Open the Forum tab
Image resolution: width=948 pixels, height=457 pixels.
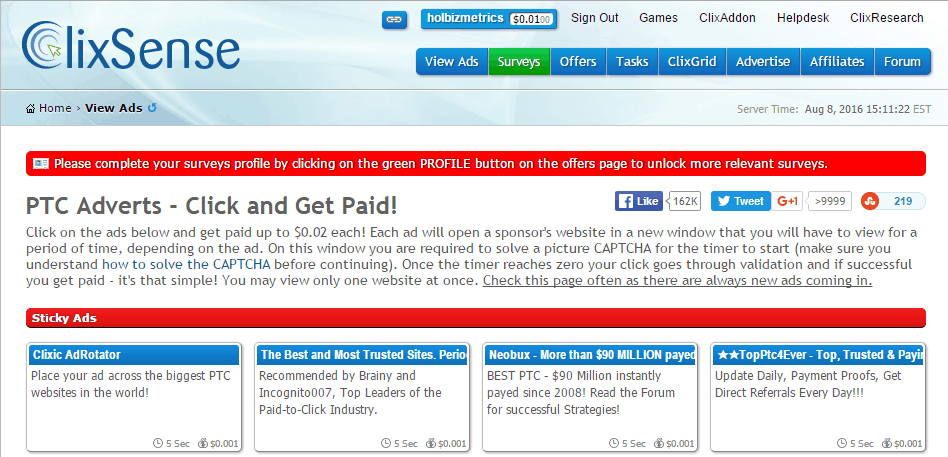[x=902, y=62]
